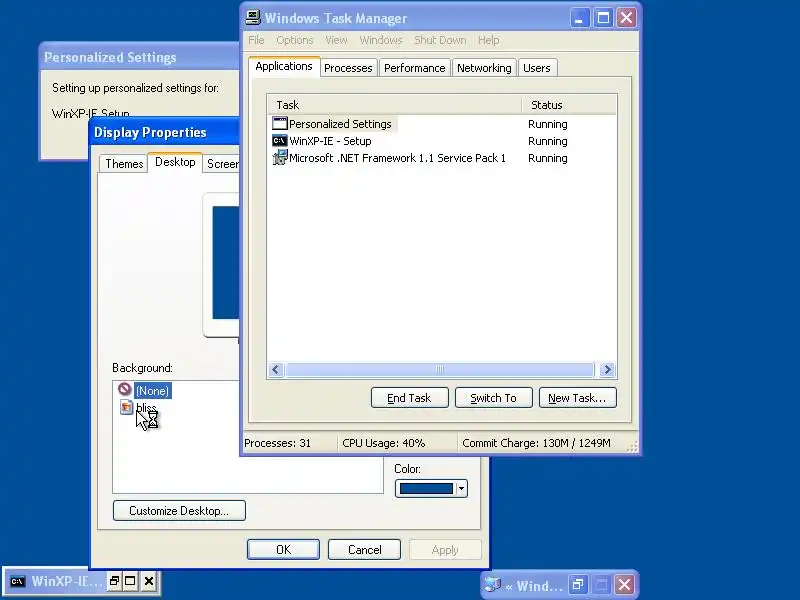Image resolution: width=800 pixels, height=600 pixels.
Task: Open the Windows menu in Task Manager
Action: tap(381, 40)
